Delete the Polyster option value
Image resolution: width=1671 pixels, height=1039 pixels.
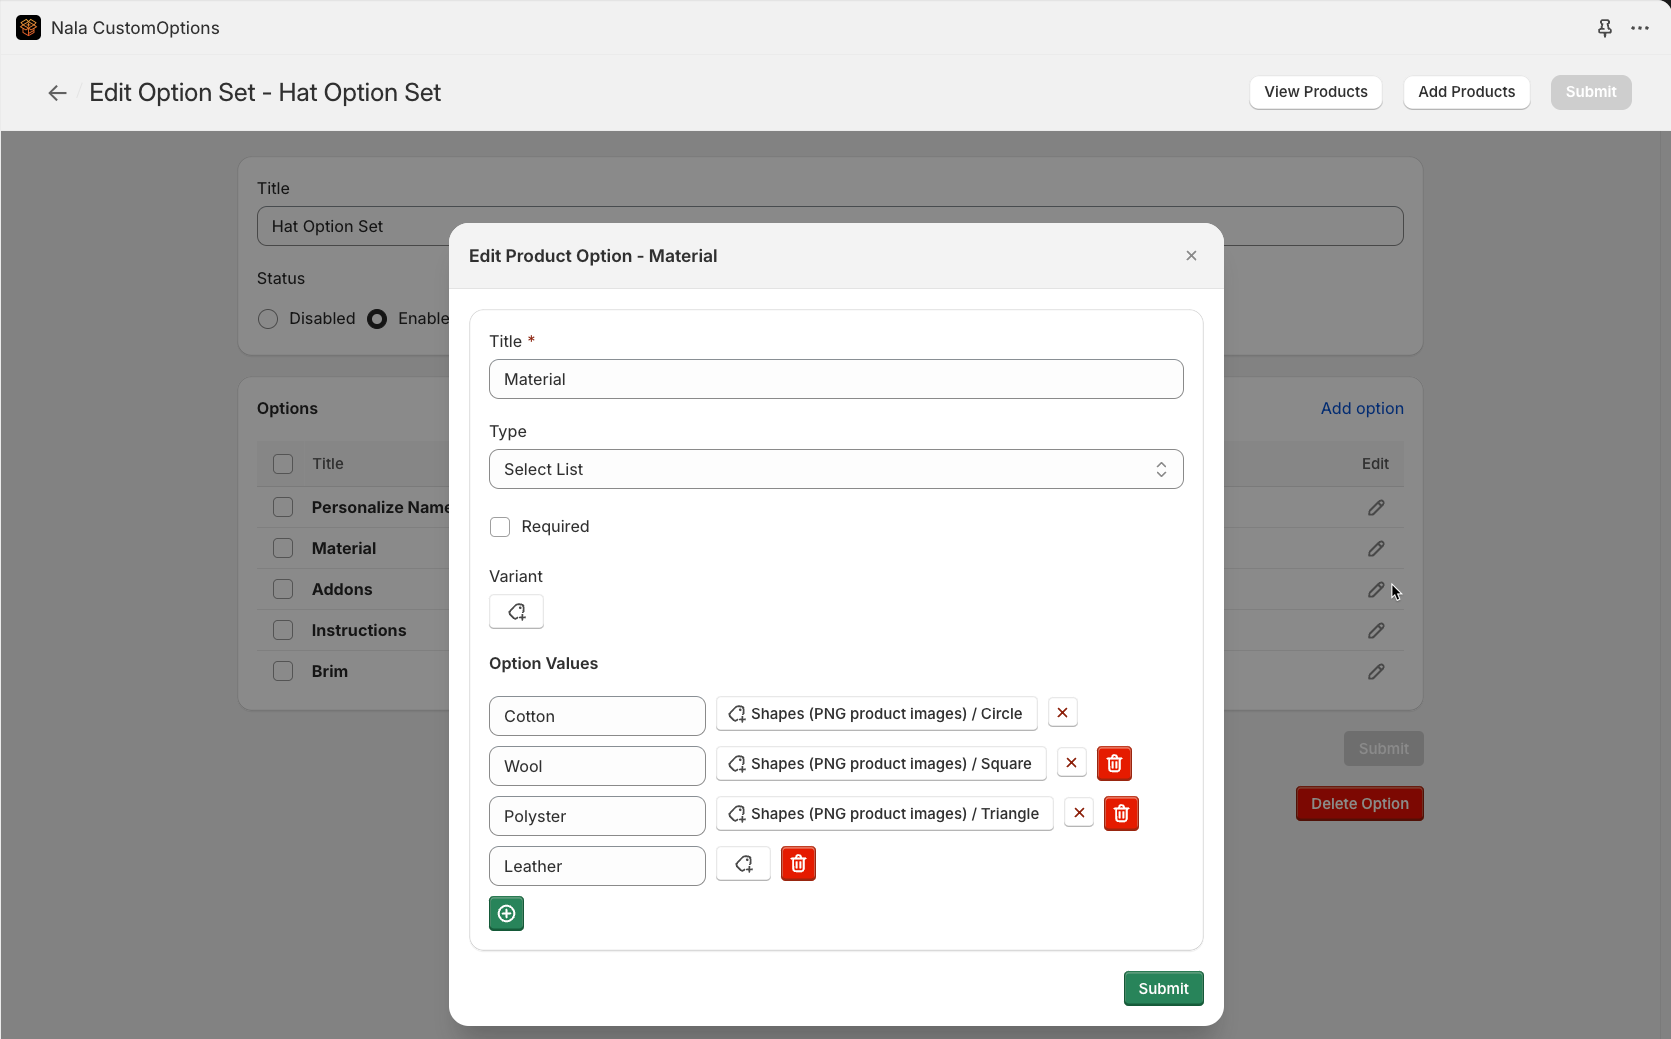pos(1121,814)
